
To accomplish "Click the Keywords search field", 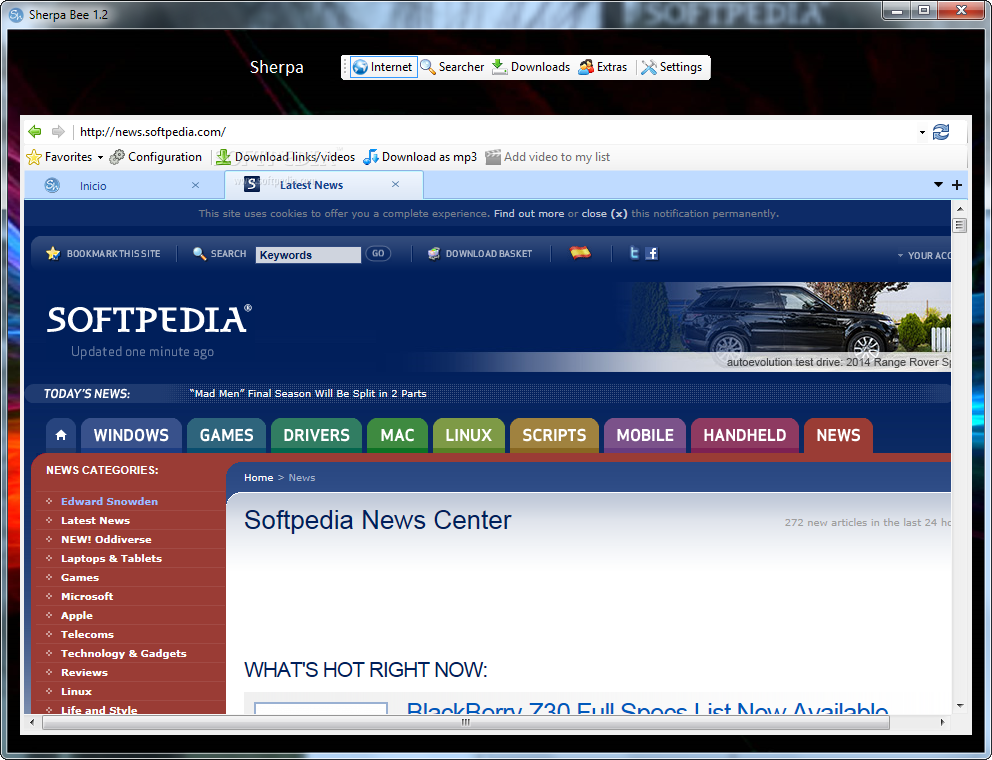I will (x=308, y=254).
